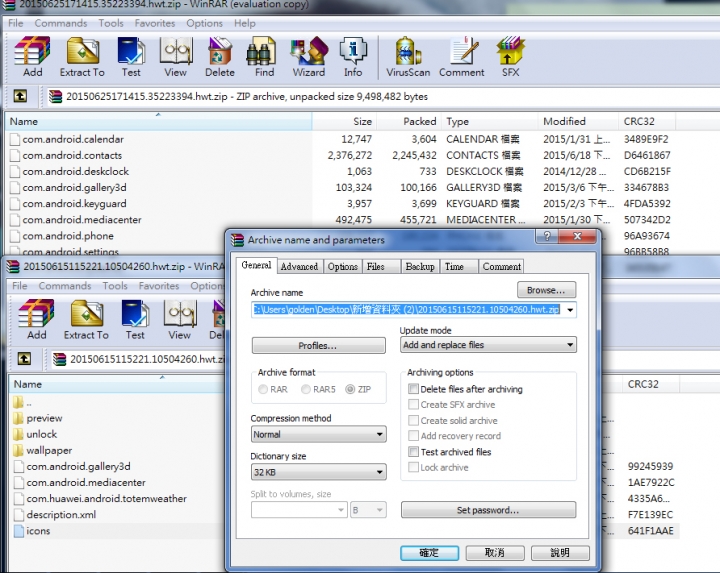Sort by Name column in top window
The width and height of the screenshot is (720, 573).
(x=159, y=122)
